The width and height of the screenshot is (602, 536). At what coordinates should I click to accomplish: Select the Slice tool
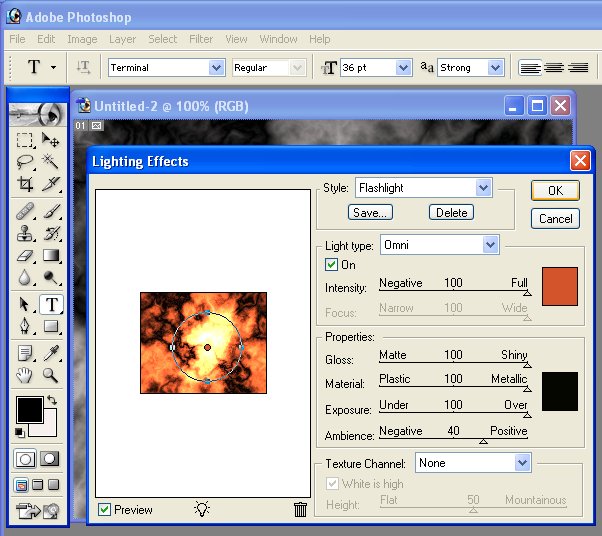(50, 184)
